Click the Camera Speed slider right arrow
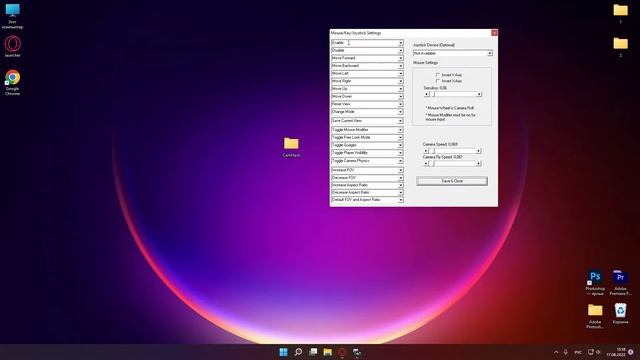The height and width of the screenshot is (360, 640). click(x=478, y=151)
